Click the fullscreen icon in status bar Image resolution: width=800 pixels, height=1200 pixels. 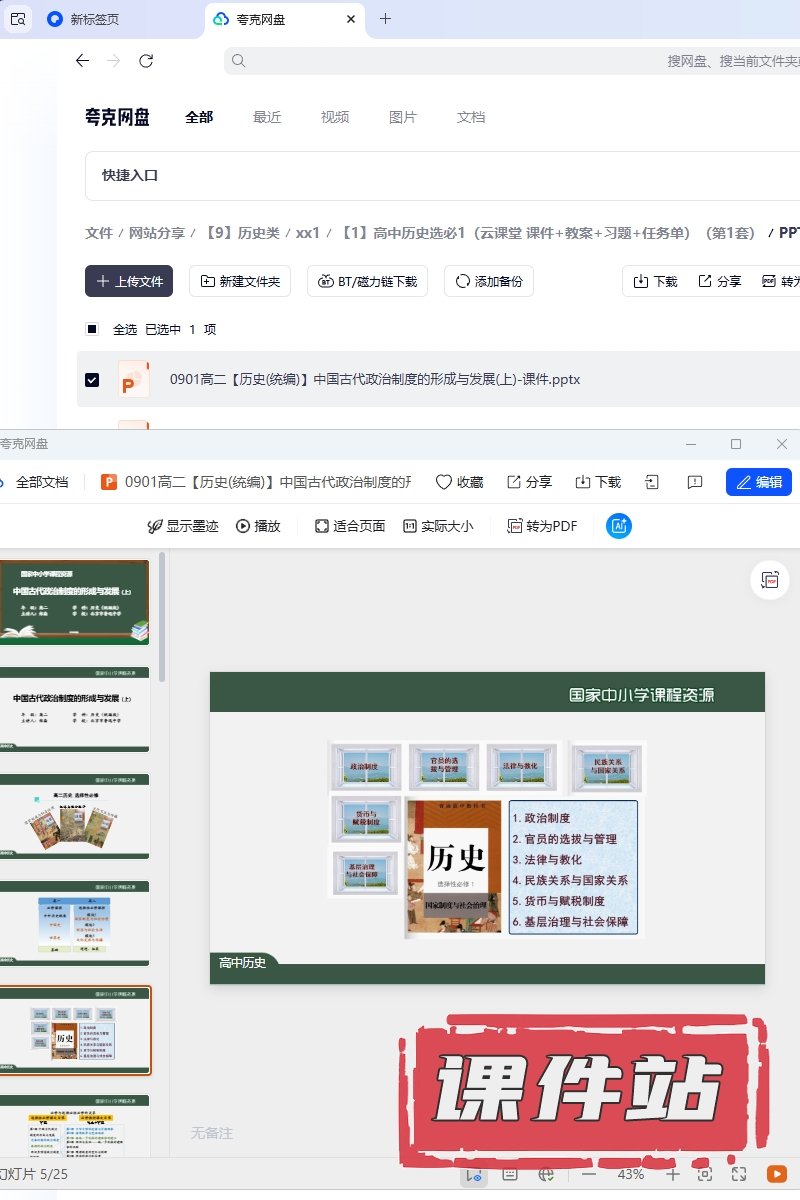tap(739, 1174)
